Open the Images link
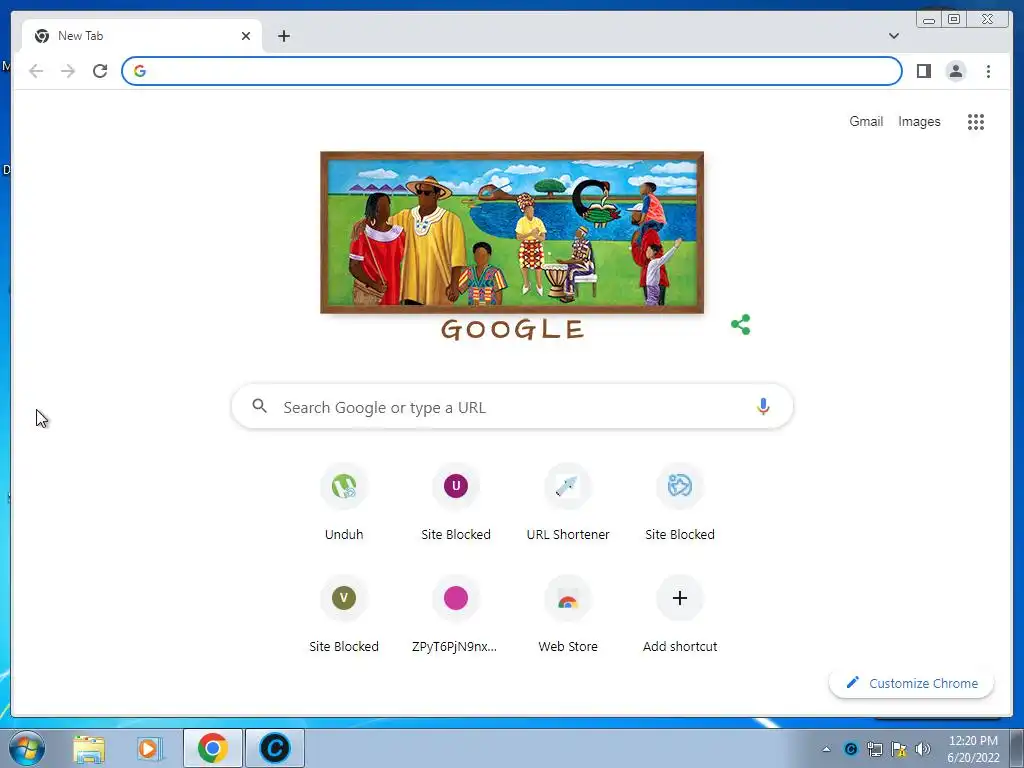Image resolution: width=1024 pixels, height=768 pixels. point(919,121)
